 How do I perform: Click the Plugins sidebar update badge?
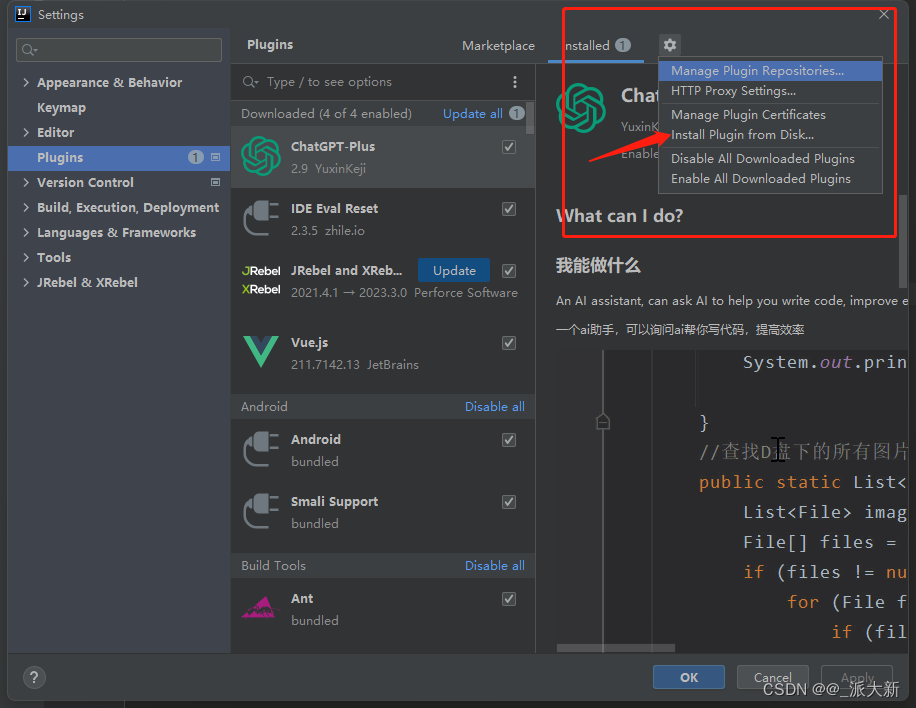click(x=196, y=157)
